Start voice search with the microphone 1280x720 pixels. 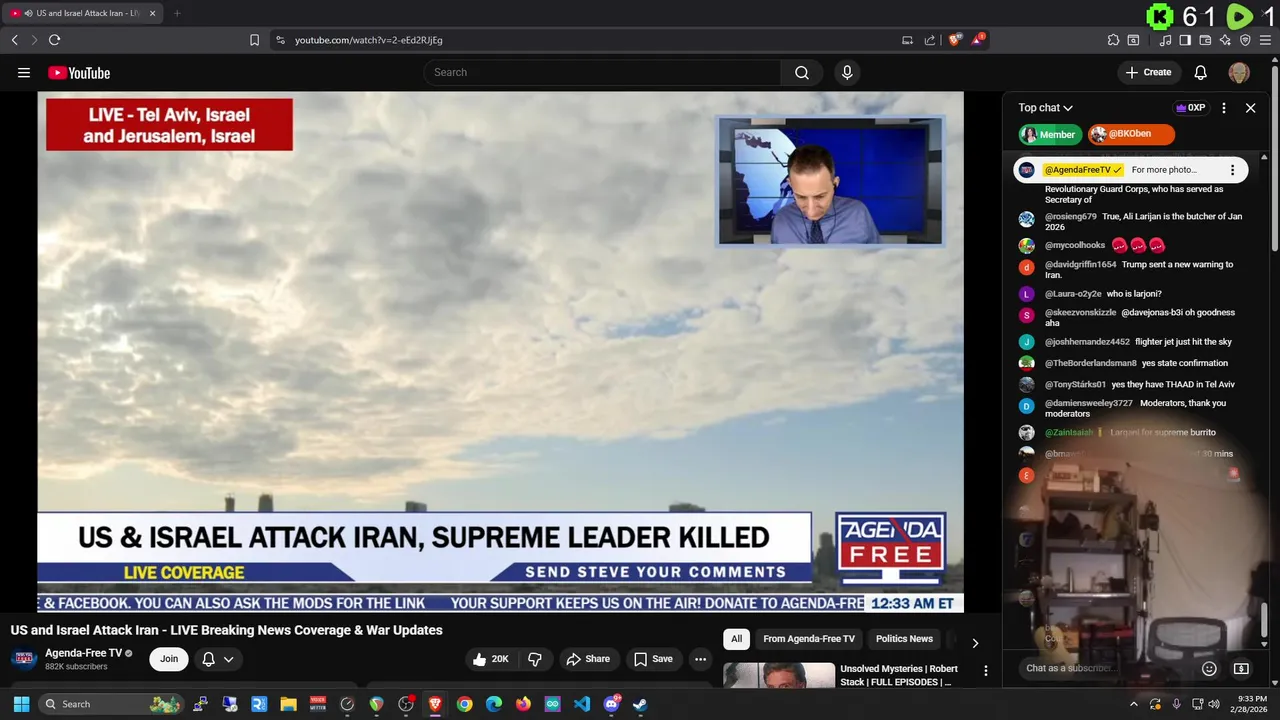(x=847, y=72)
